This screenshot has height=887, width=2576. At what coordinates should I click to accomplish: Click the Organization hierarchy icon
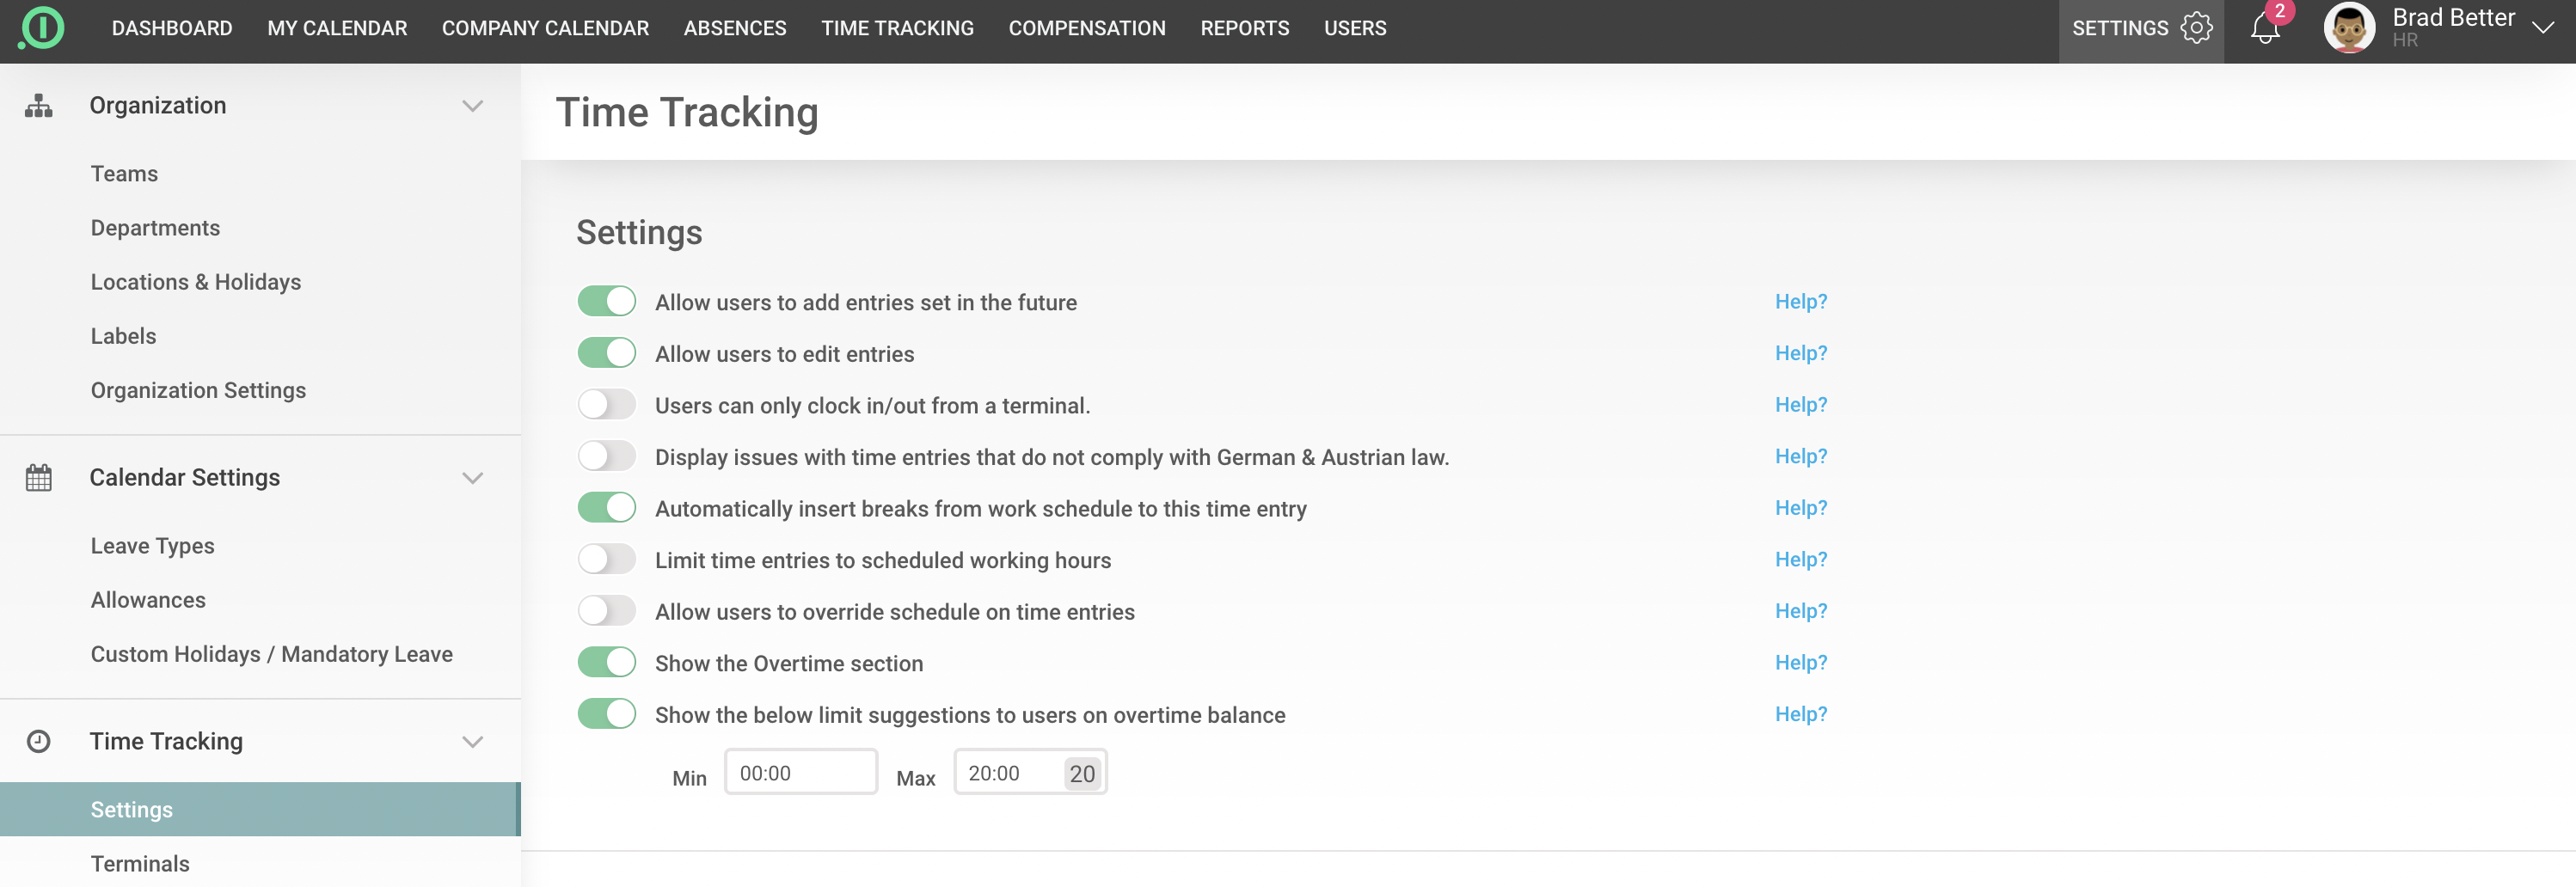pos(39,106)
